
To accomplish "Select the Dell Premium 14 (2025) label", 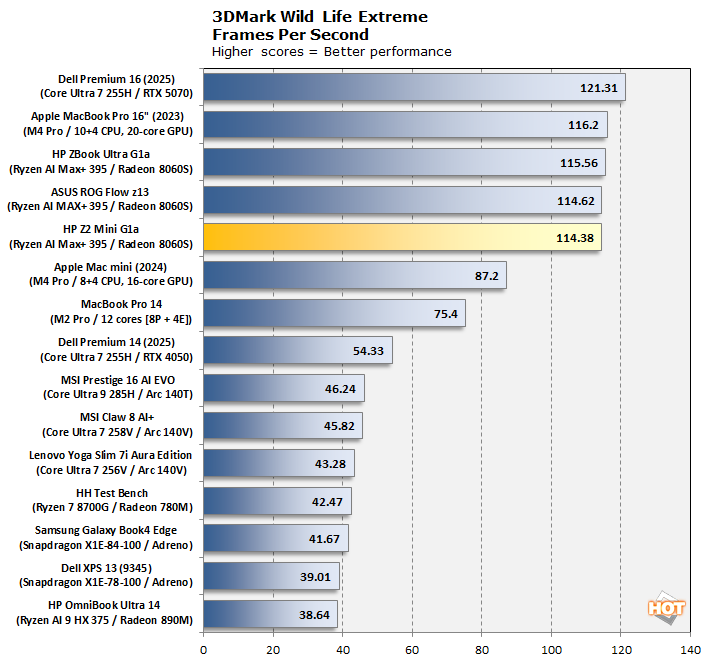I will (116, 342).
